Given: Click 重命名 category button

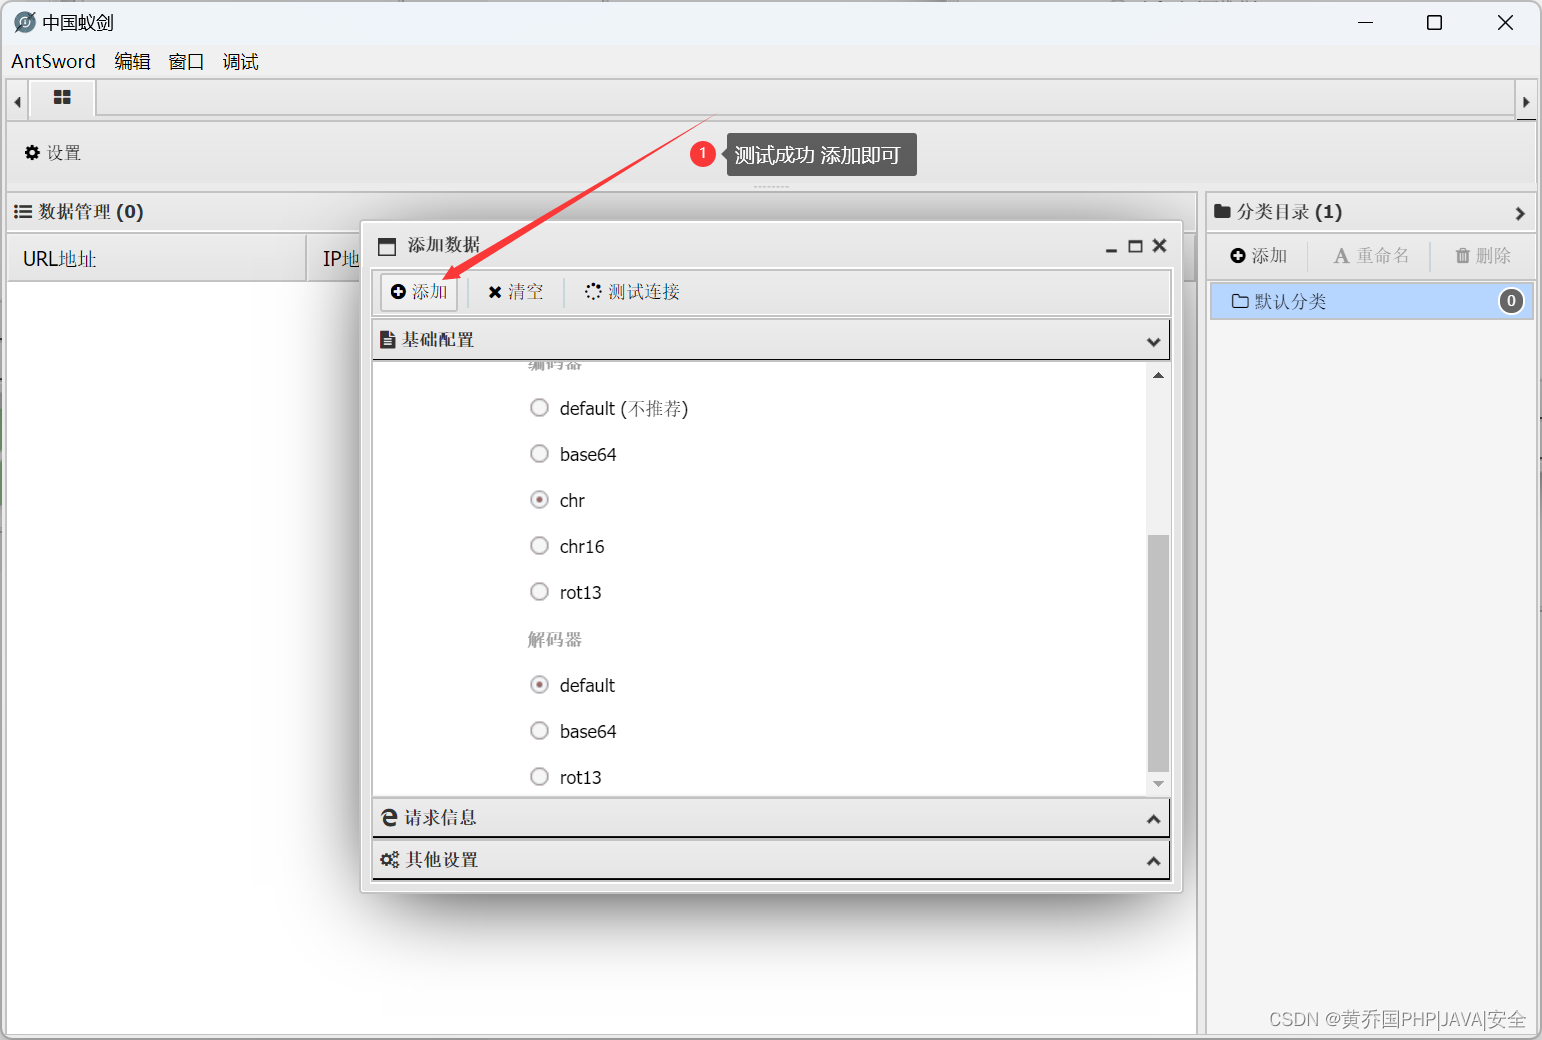Looking at the screenshot, I should point(1371,256).
